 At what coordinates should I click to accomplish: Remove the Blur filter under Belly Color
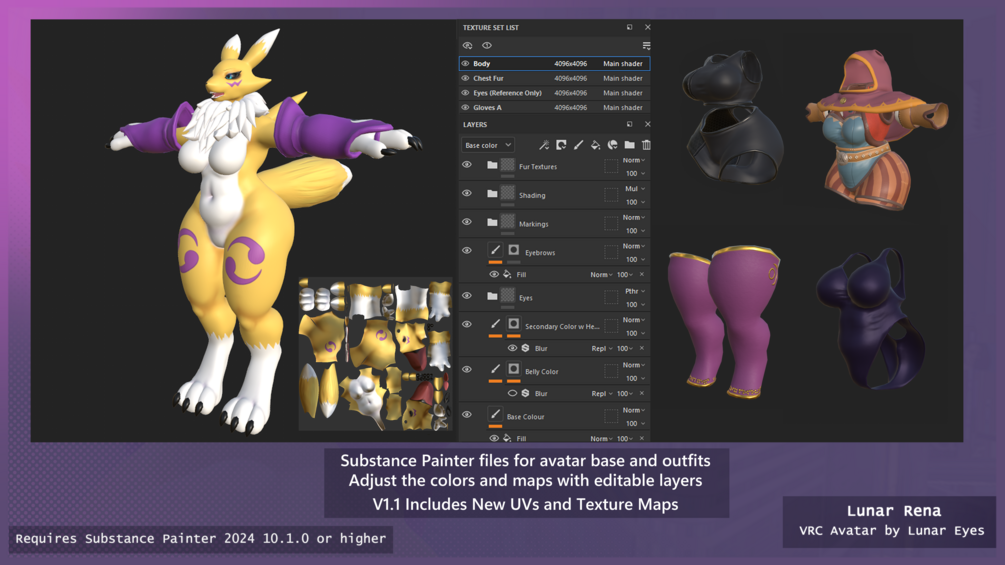[x=642, y=393]
